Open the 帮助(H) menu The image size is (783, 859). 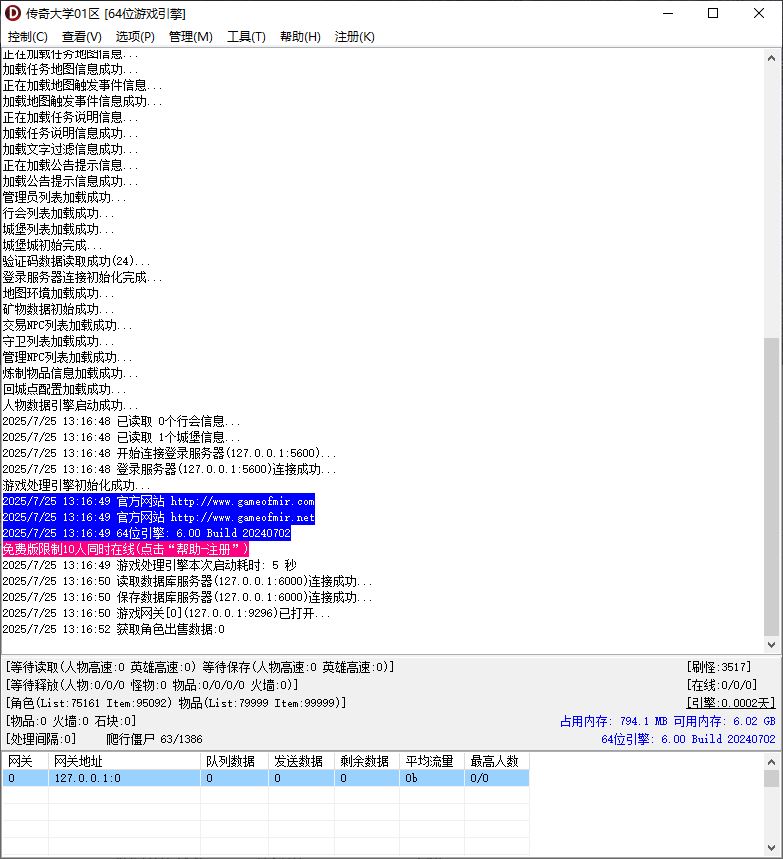click(300, 37)
